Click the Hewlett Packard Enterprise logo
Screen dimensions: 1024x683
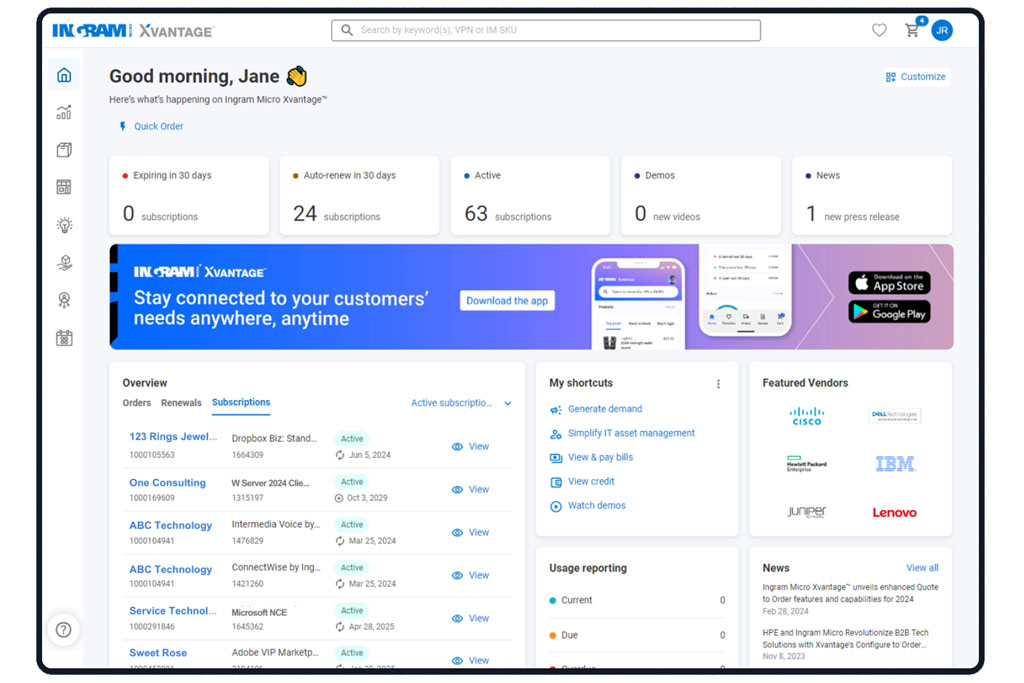point(807,464)
